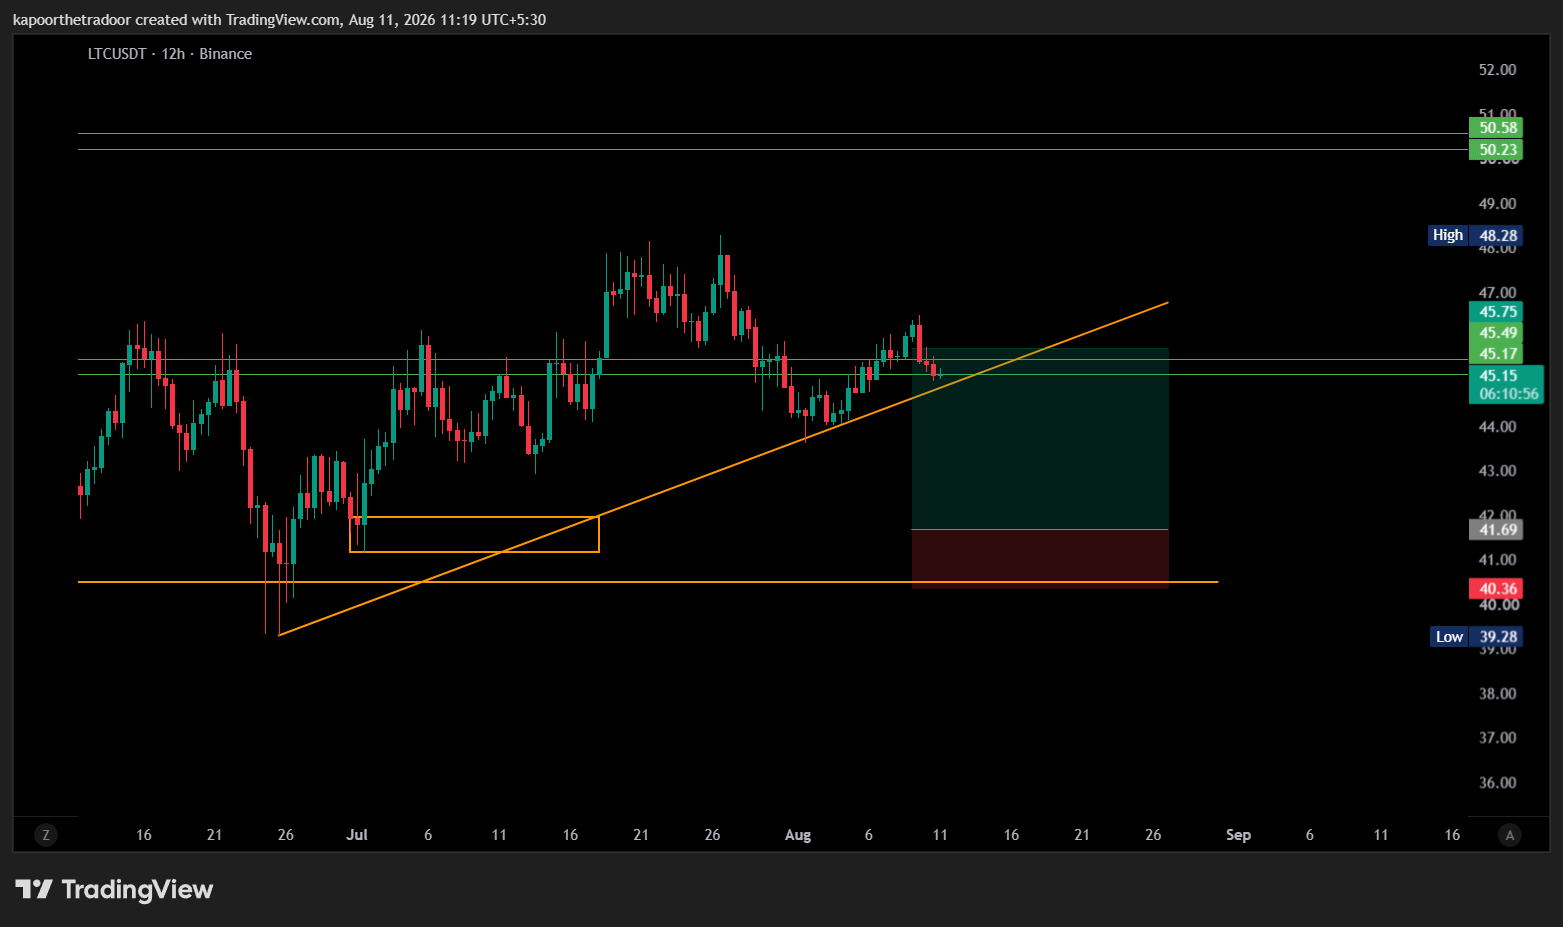Screen dimensions: 1563x927
Task: Select the LTCUSDT · 12h · Binance symbol label
Action: point(170,54)
